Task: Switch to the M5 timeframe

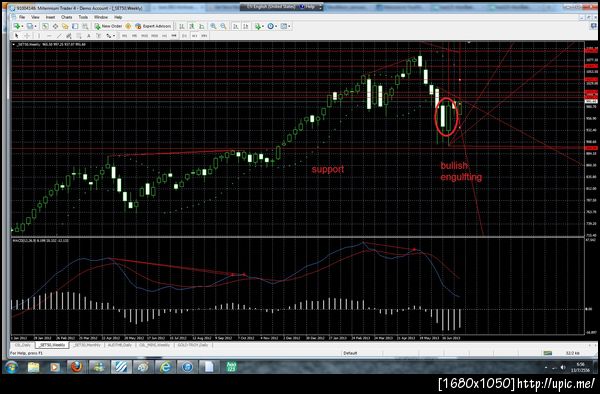Action: coord(134,36)
